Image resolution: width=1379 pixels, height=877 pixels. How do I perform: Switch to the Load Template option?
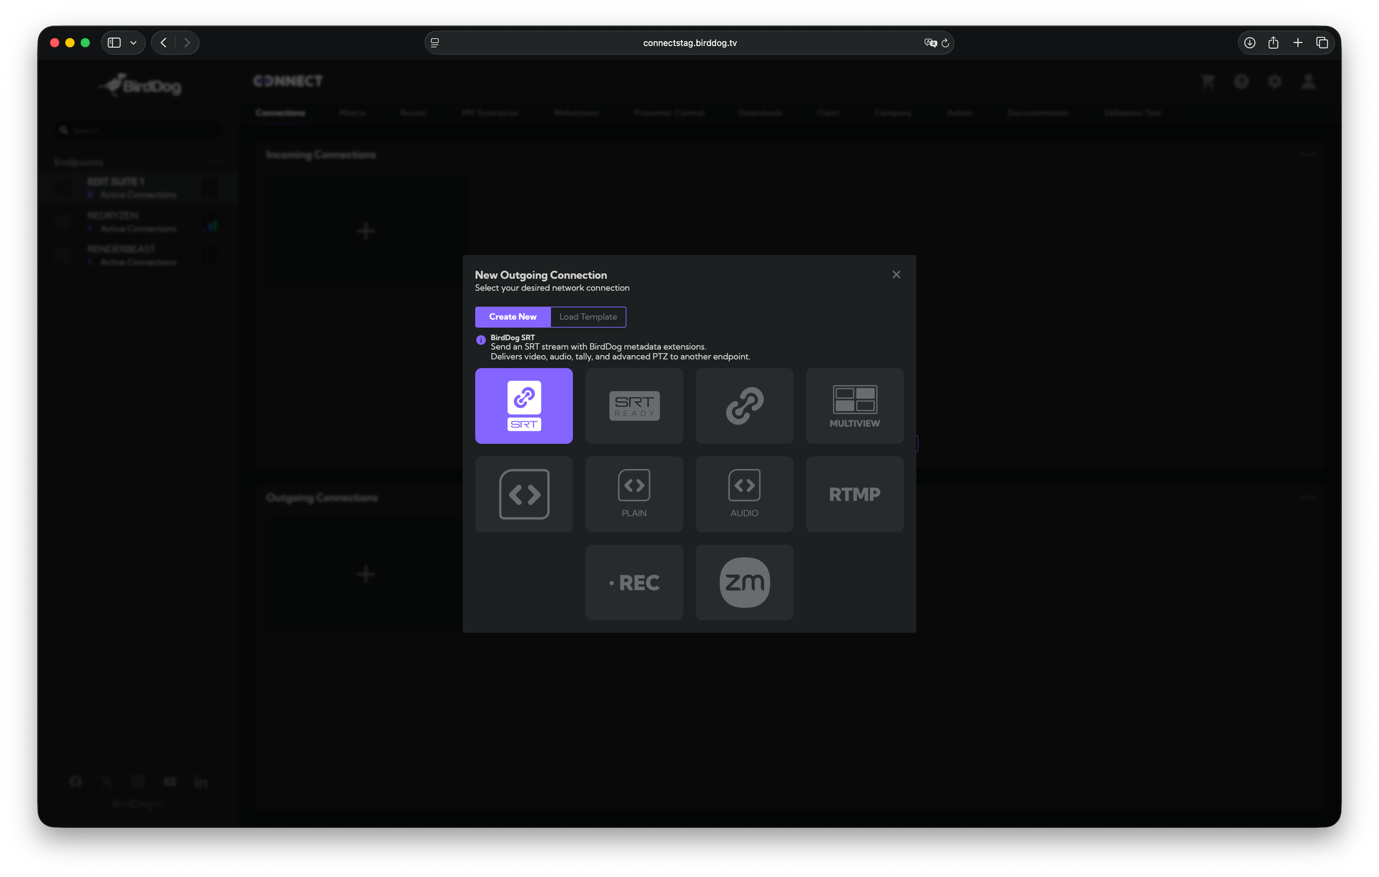(x=587, y=316)
